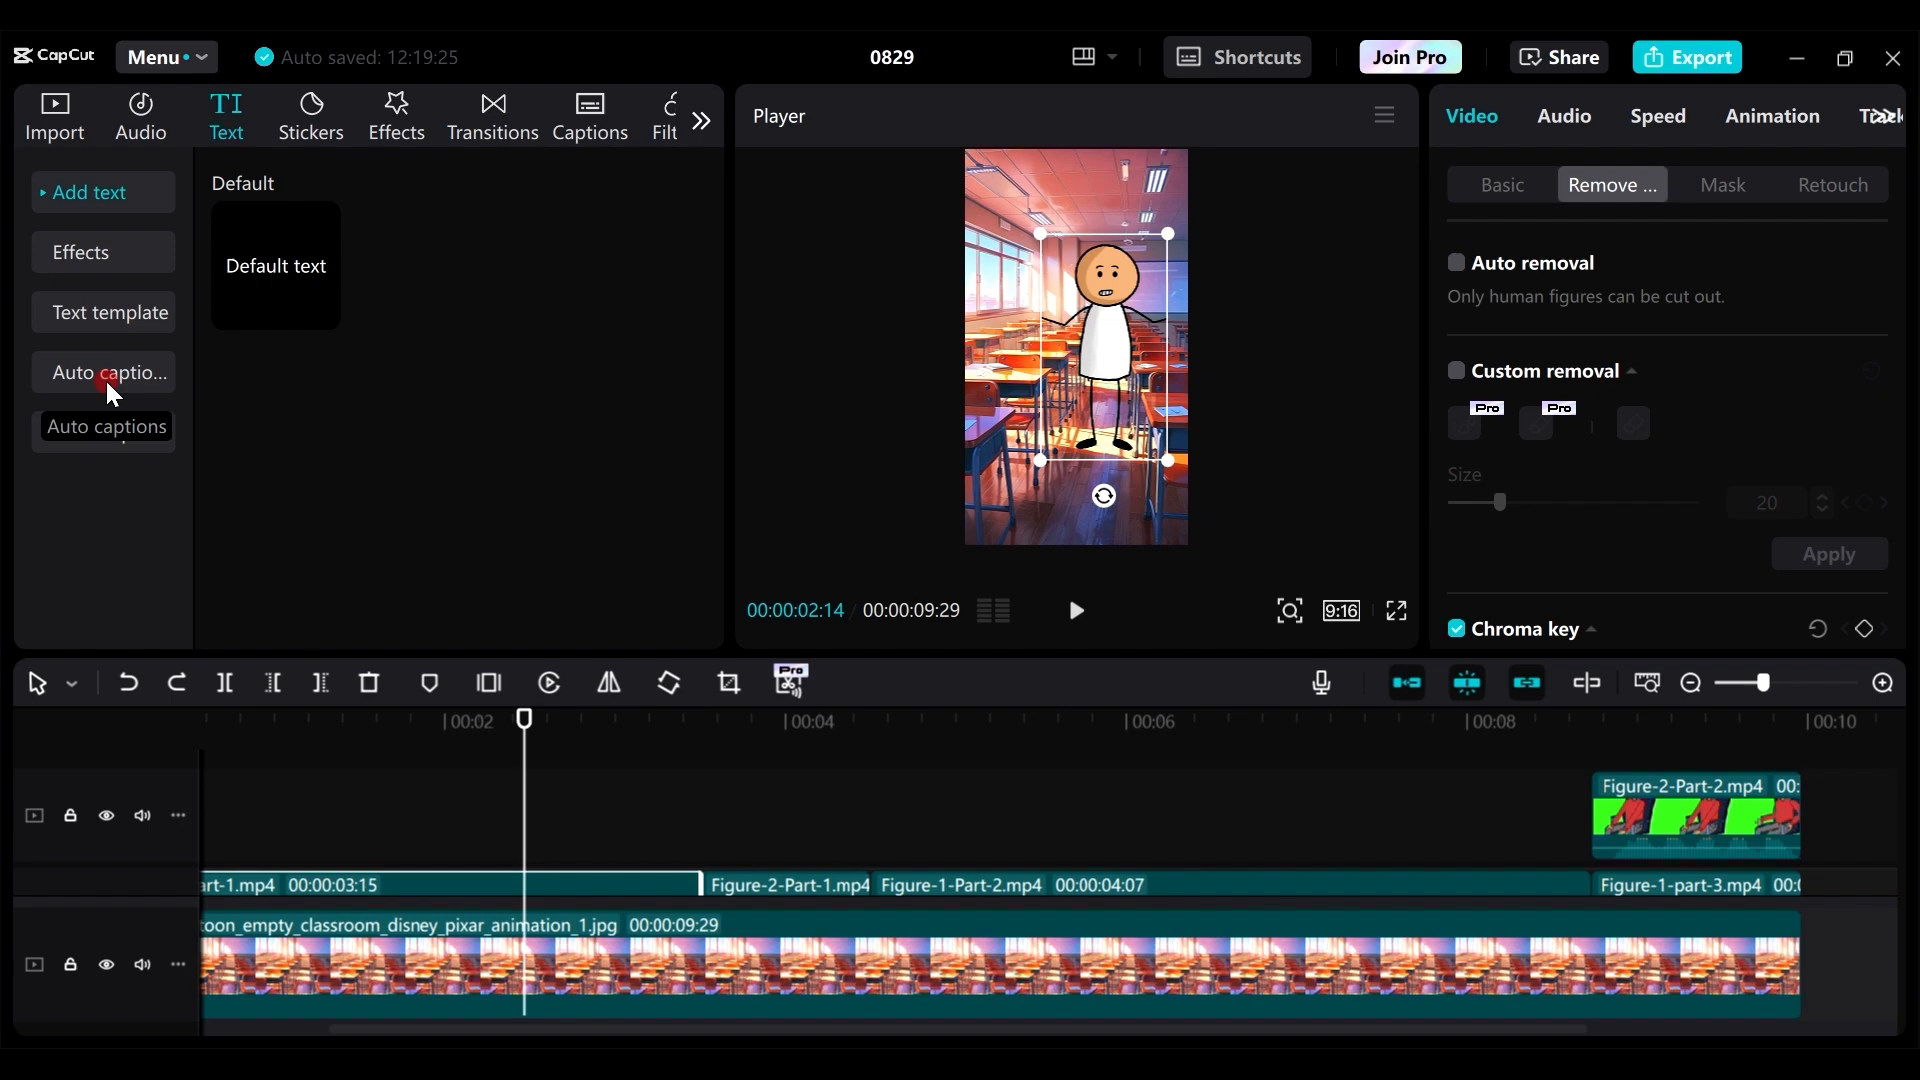Toggle linkage on timeline
1920x1080 pixels.
coord(1527,683)
